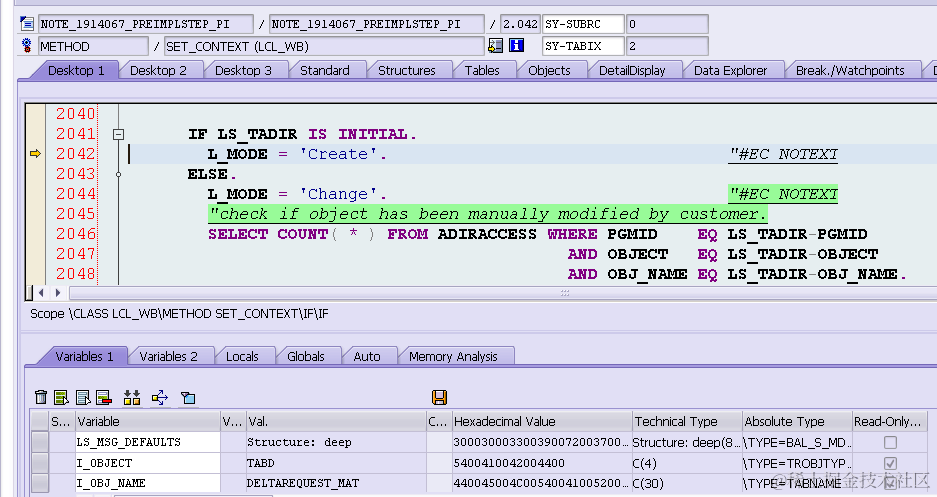Image resolution: width=937 pixels, height=497 pixels.
Task: Select row of variable LS_MSG_DEFAULTS
Action: [40, 443]
